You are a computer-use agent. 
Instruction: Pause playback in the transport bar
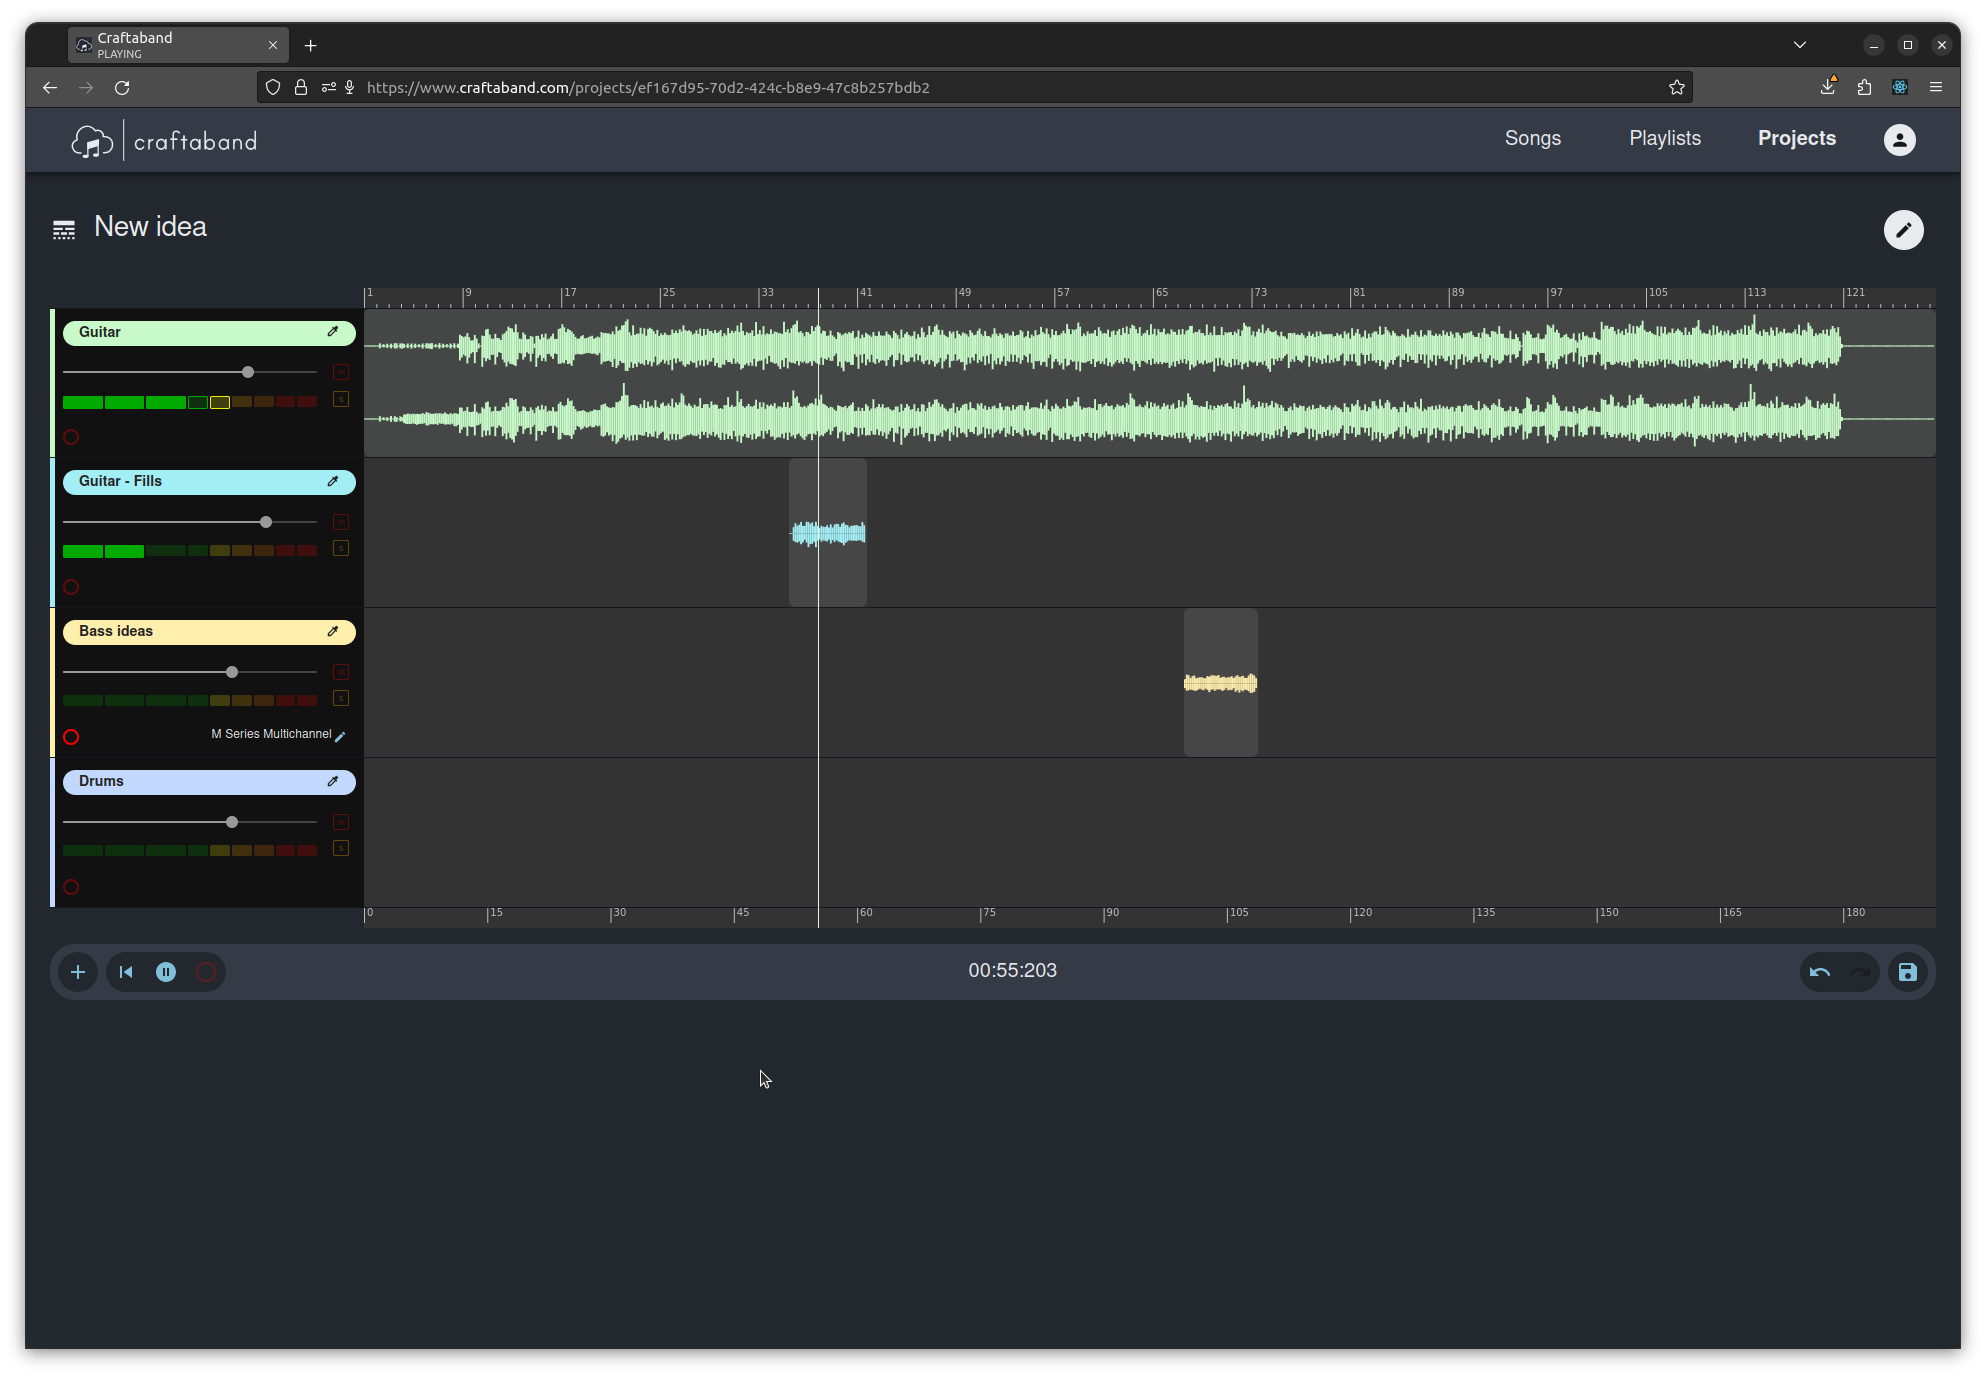click(166, 972)
